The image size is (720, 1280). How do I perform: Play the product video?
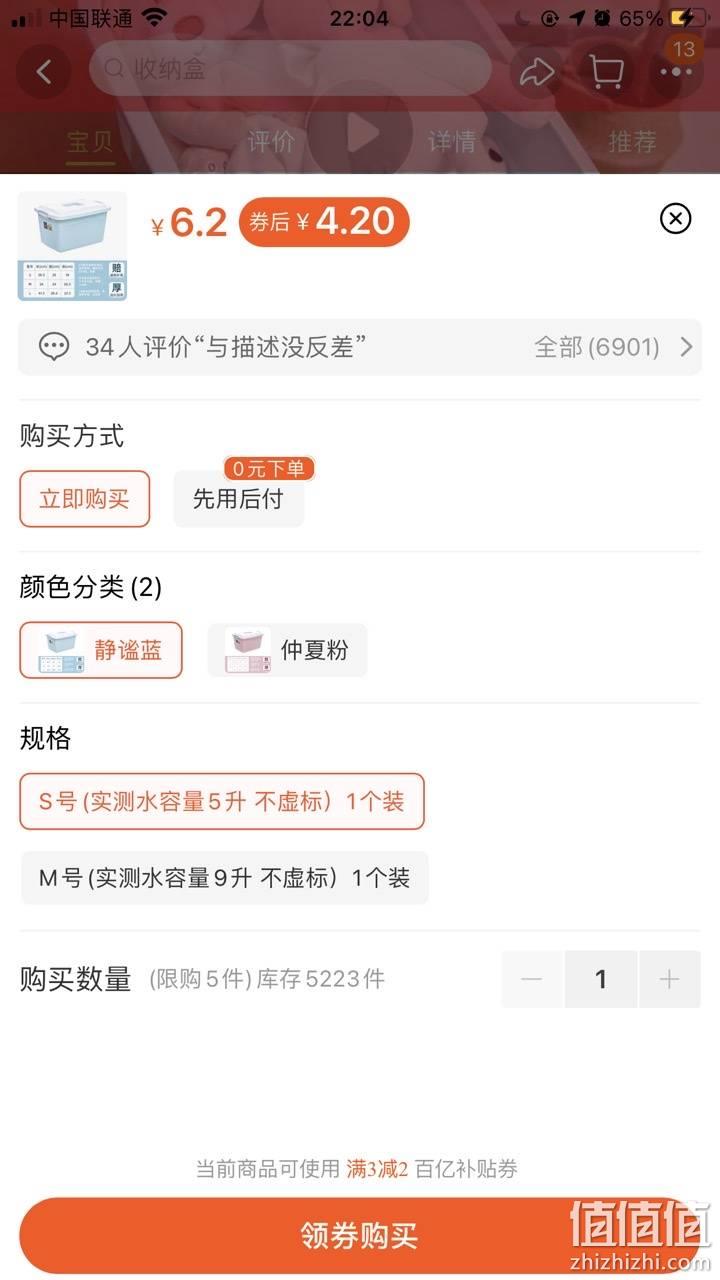tap(361, 133)
